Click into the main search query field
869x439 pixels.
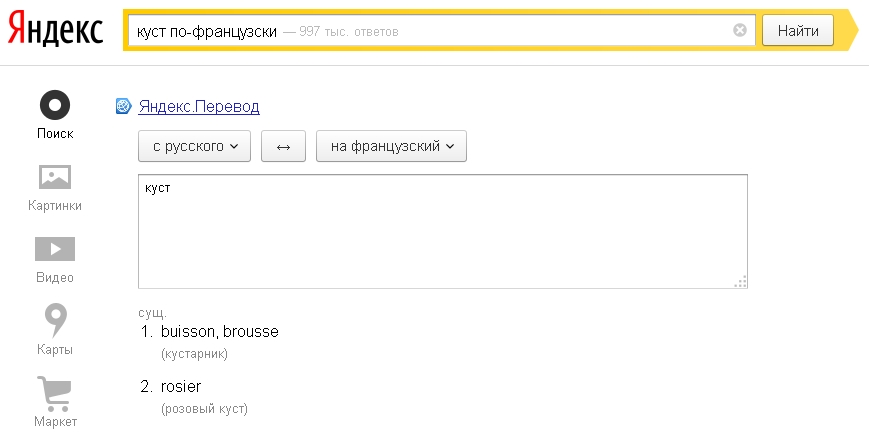coord(430,31)
